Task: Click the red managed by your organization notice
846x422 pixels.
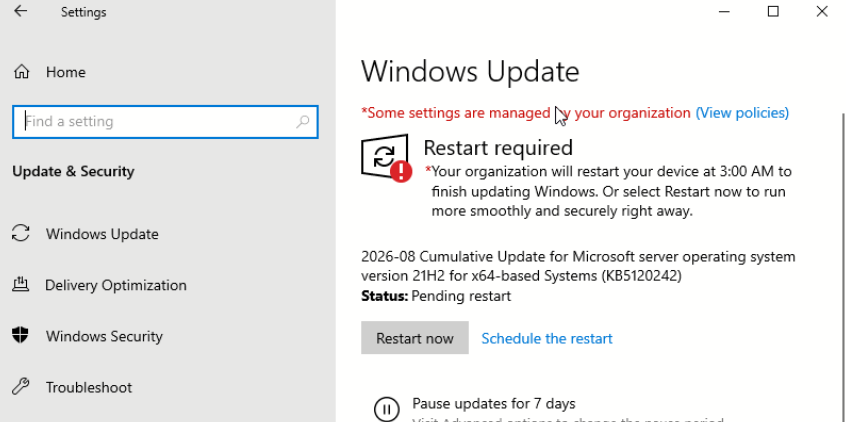Action: point(526,113)
